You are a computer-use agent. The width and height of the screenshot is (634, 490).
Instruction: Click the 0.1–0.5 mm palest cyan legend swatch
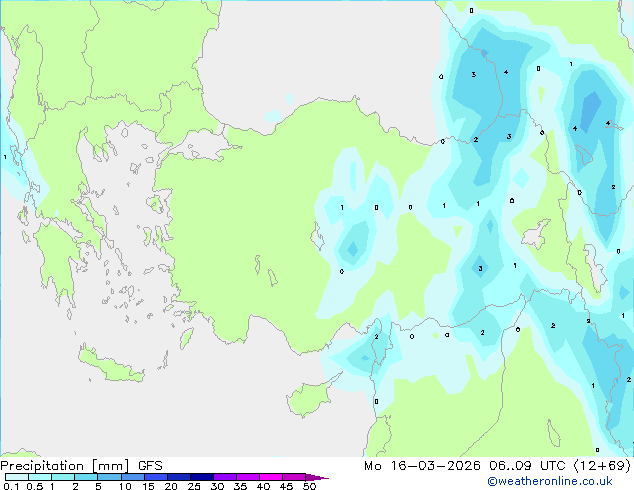coord(17,477)
